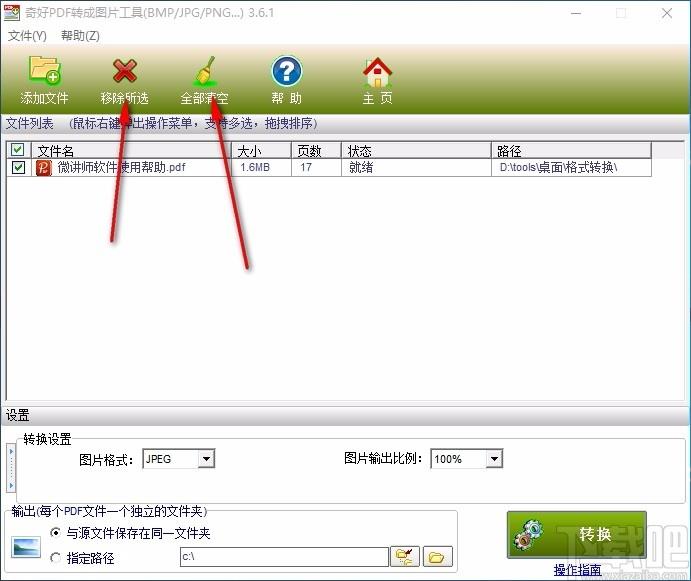691x581 pixels.
Task: Open the 帮助(Z) menu
Action: pyautogui.click(x=80, y=36)
